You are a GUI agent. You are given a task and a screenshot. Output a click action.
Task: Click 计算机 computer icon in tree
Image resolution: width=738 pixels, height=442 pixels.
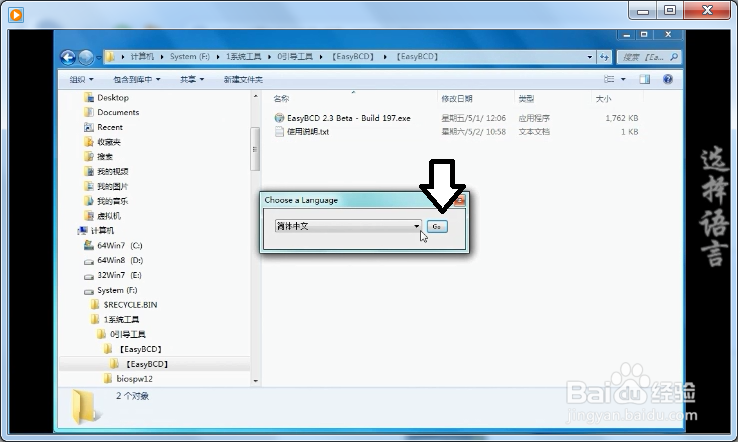click(x=82, y=231)
